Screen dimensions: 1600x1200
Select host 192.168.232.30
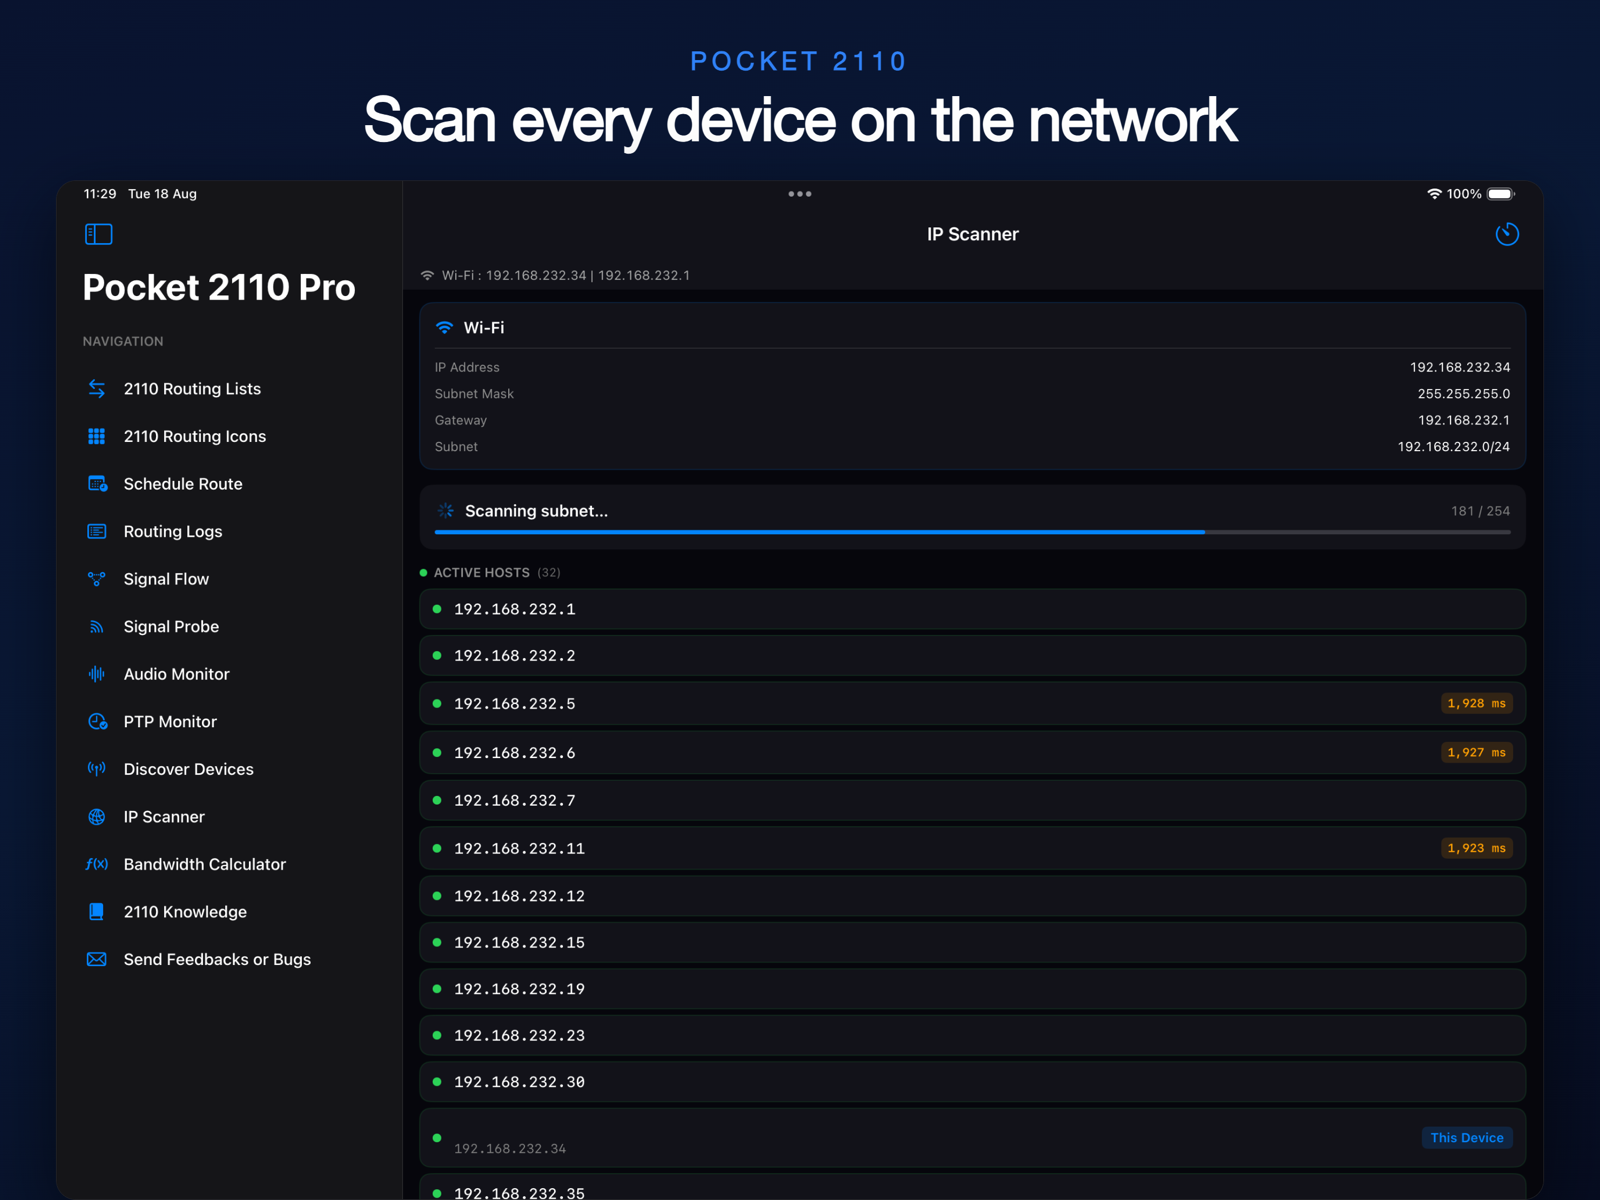coord(972,1082)
